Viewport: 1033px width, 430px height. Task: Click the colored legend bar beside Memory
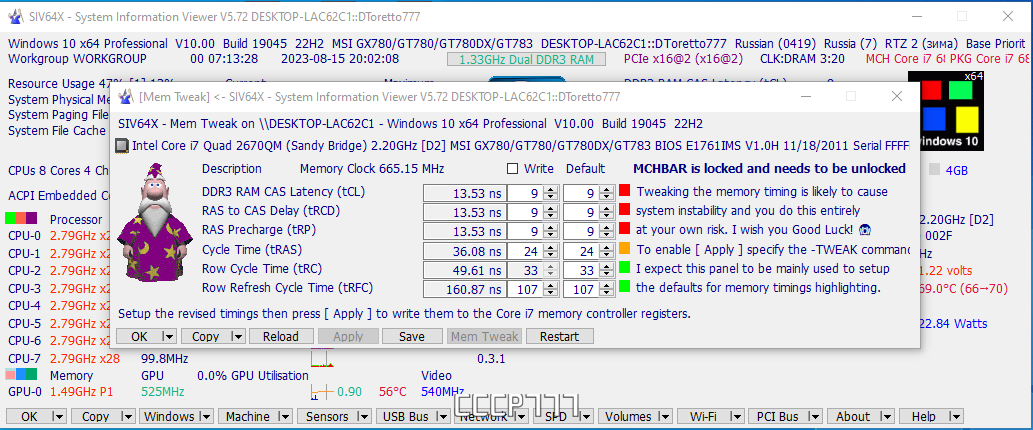pyautogui.click(x=21, y=374)
